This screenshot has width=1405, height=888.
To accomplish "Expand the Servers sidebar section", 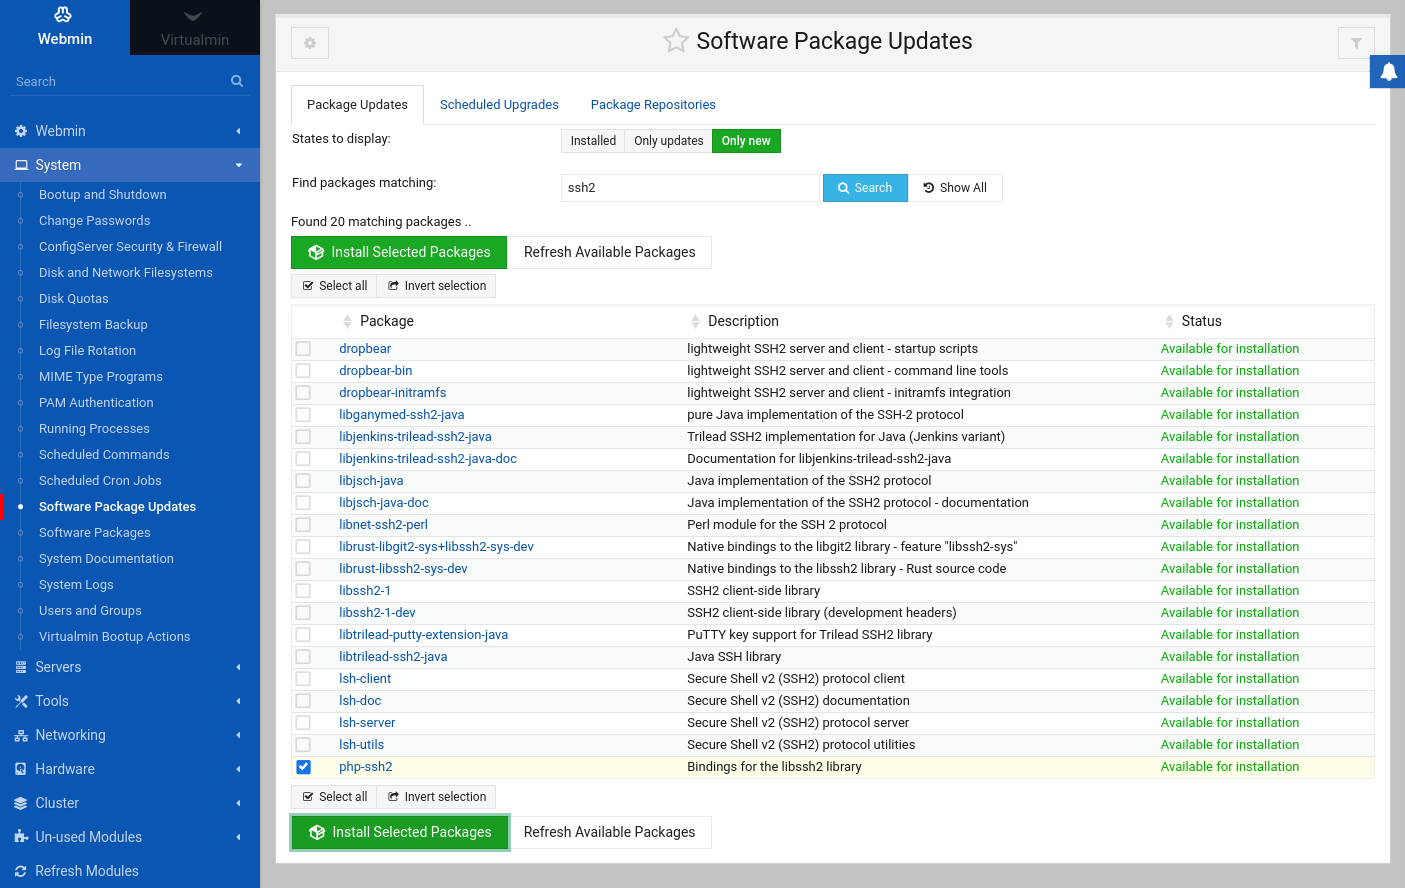I will tap(130, 667).
